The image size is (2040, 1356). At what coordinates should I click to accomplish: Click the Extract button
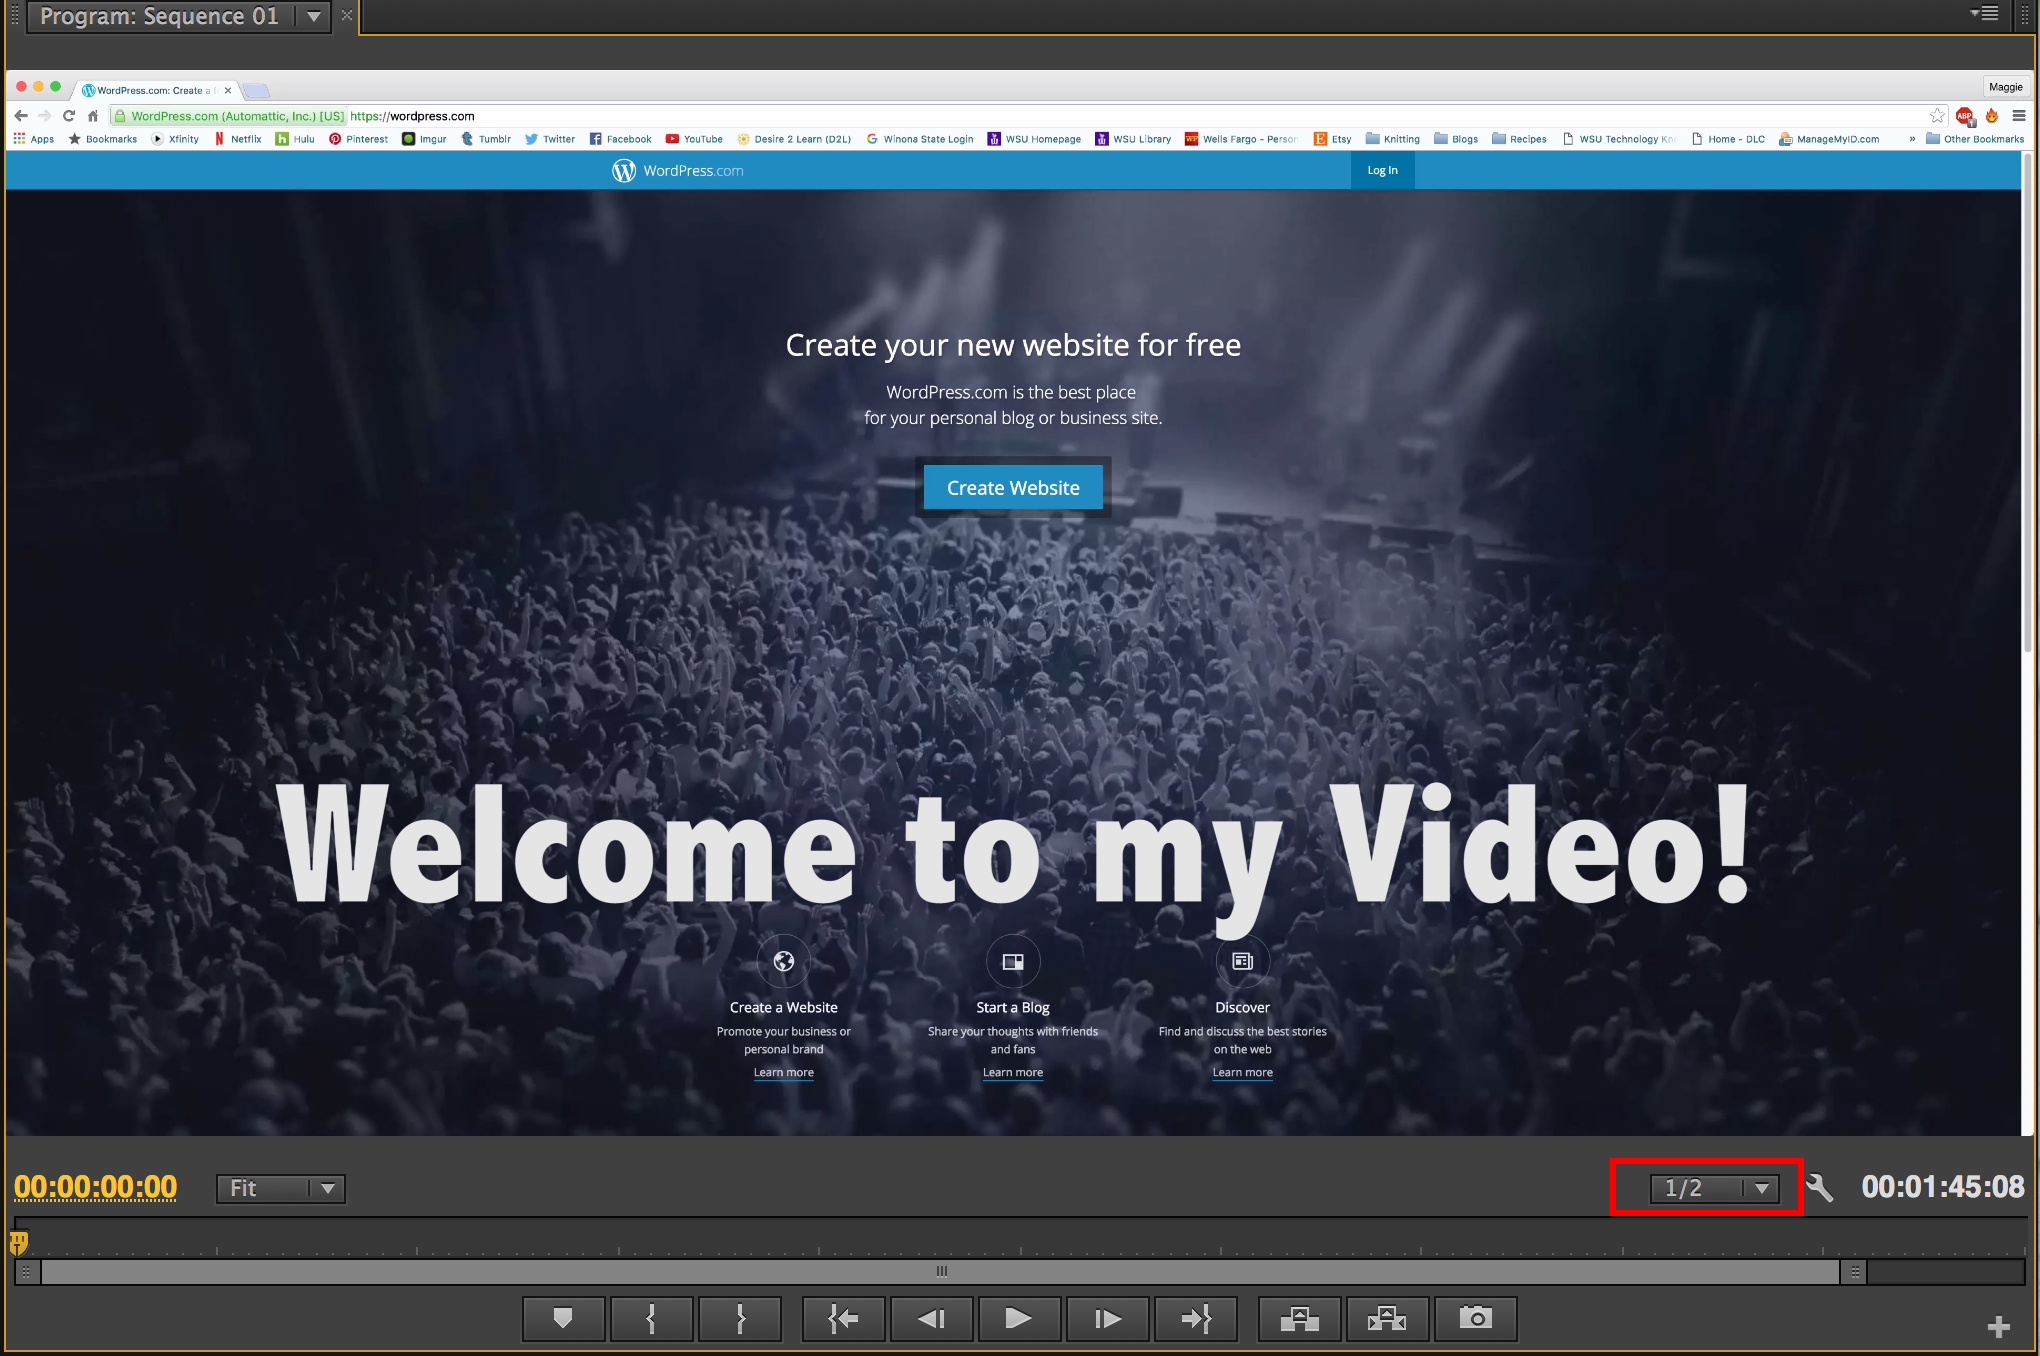(1387, 1319)
